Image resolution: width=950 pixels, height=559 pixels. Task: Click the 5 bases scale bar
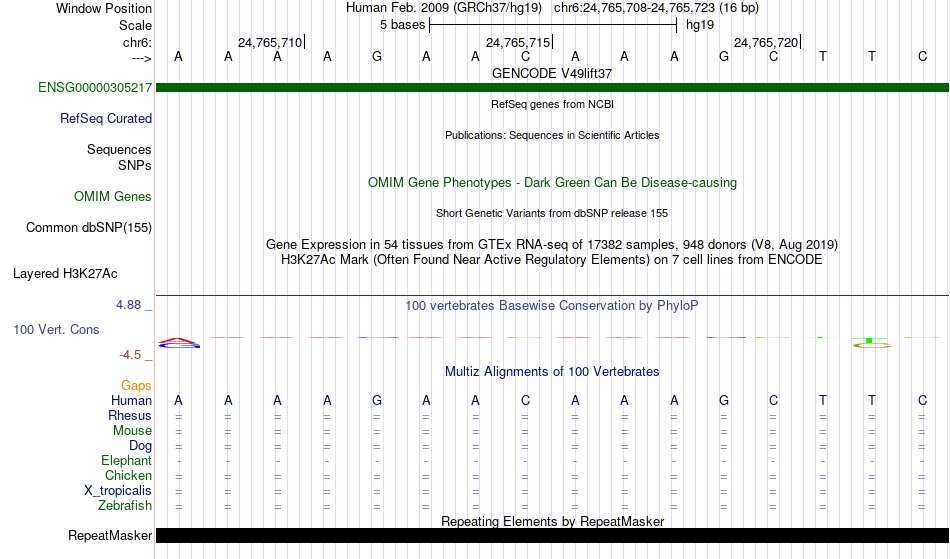[553, 25]
